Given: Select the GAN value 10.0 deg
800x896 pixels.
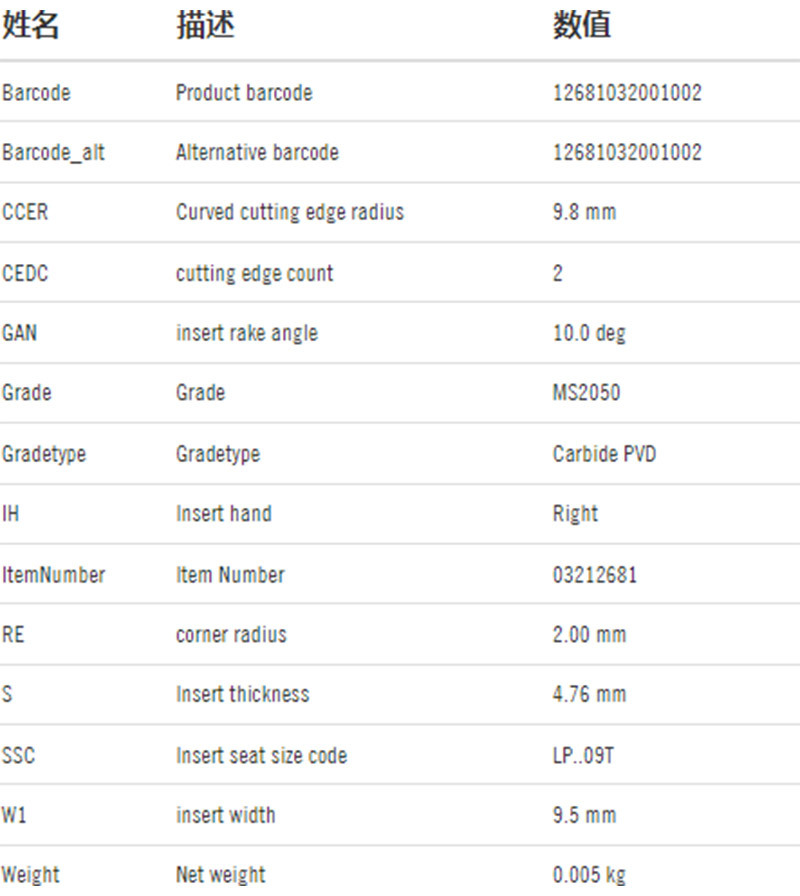Looking at the screenshot, I should click(x=589, y=333).
